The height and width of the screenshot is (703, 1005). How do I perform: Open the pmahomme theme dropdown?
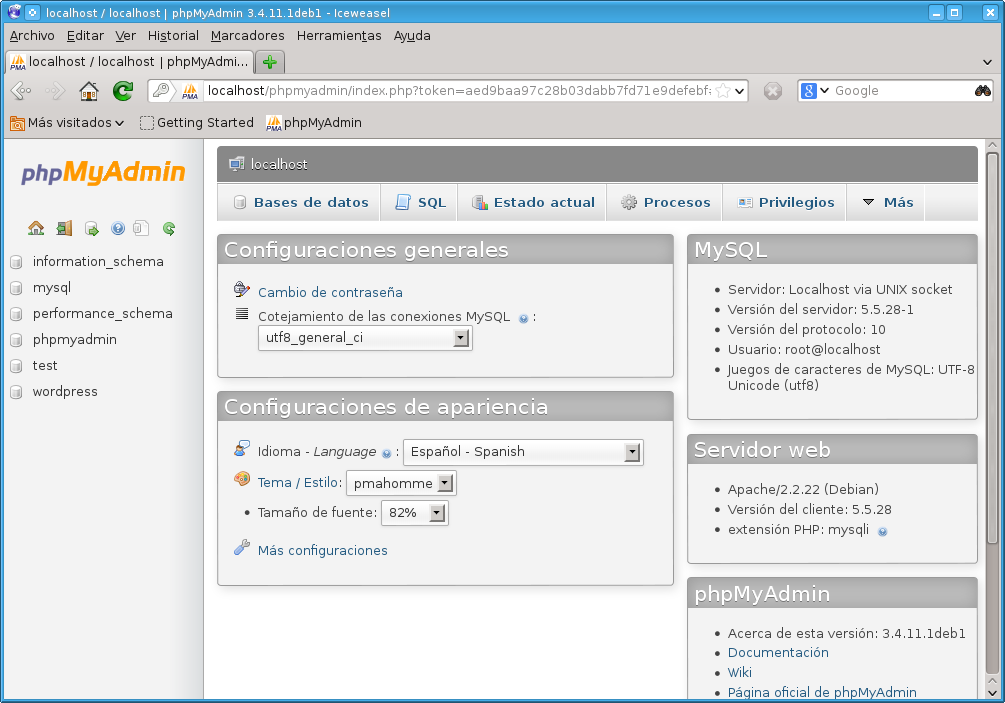pyautogui.click(x=401, y=483)
